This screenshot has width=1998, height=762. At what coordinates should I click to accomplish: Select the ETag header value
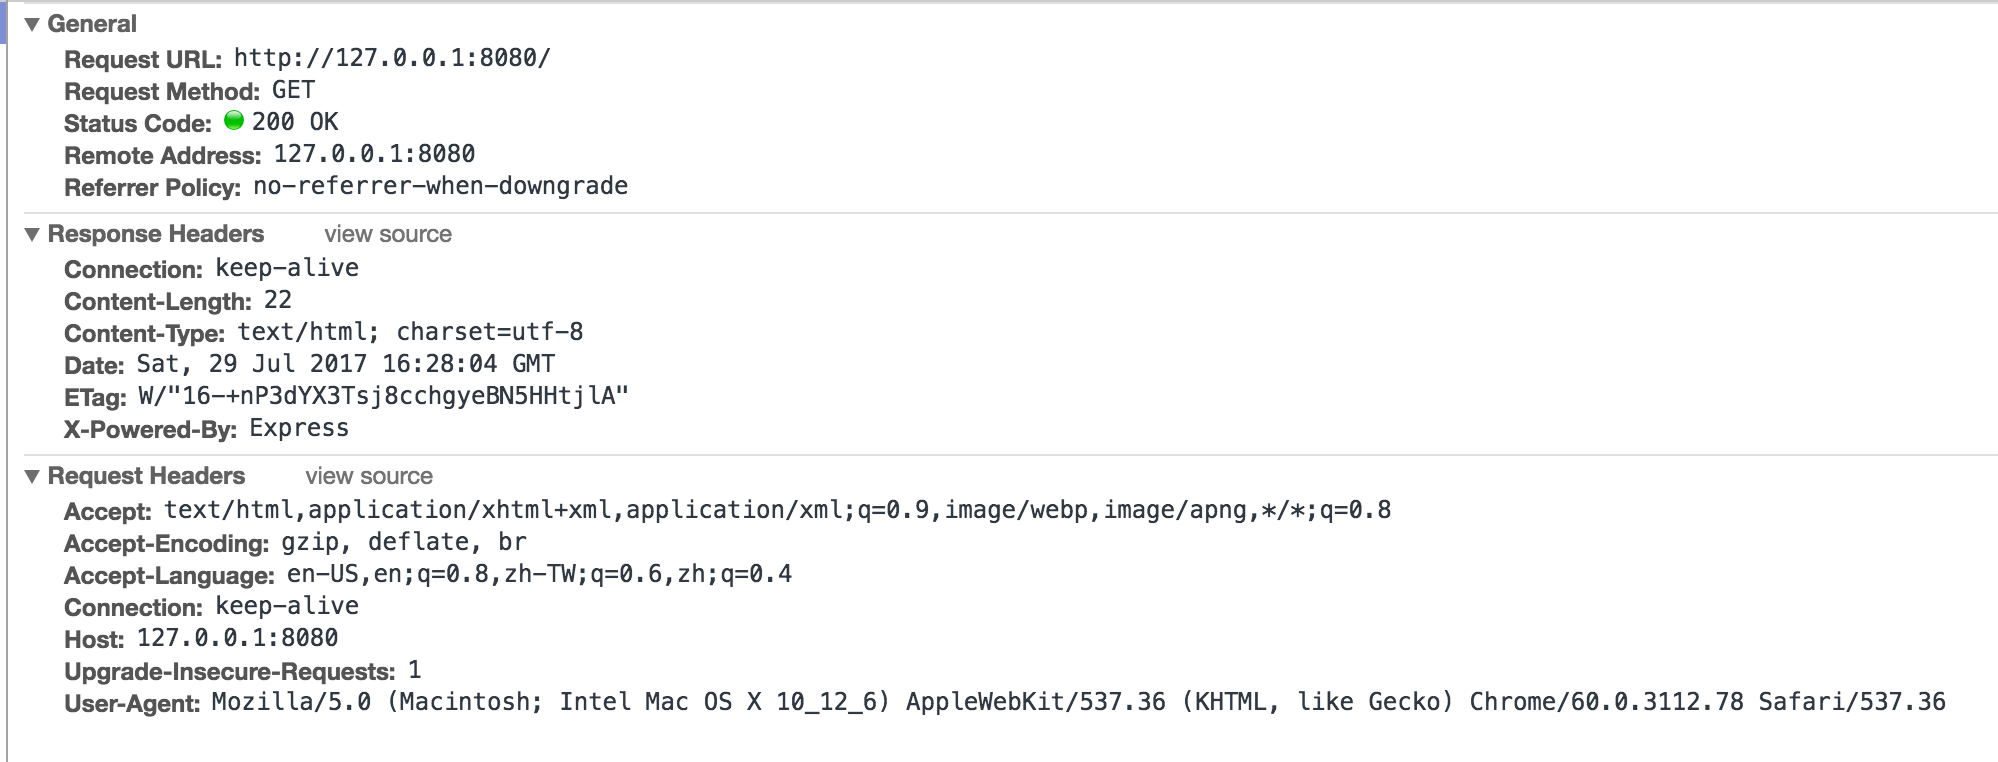[x=383, y=396]
